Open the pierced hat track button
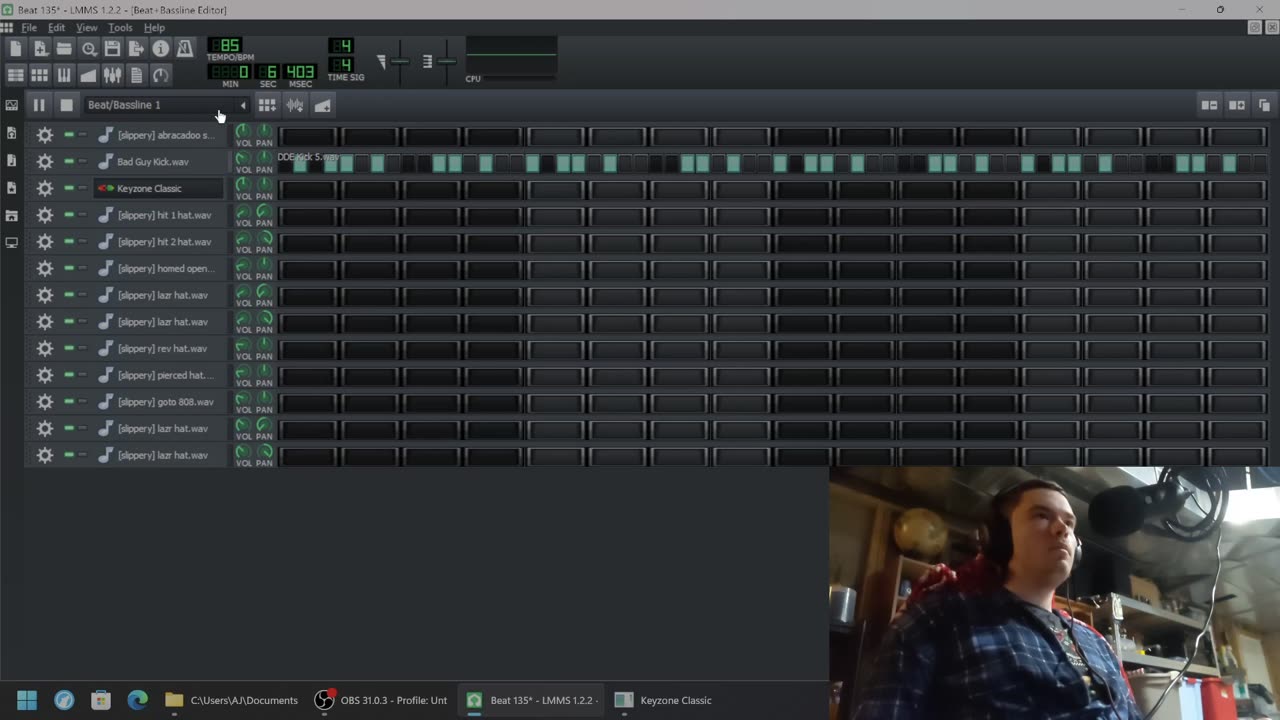1280x720 pixels. (159, 375)
